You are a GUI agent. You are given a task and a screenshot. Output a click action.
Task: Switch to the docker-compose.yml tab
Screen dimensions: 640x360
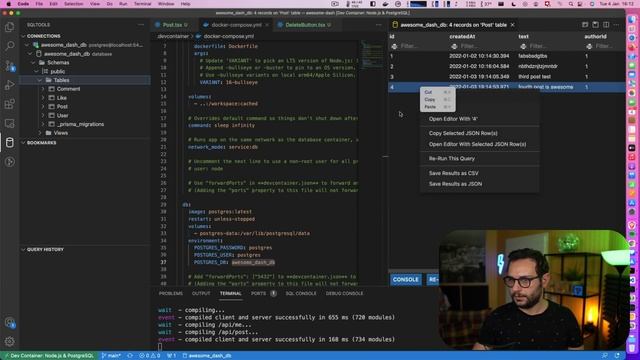click(236, 25)
